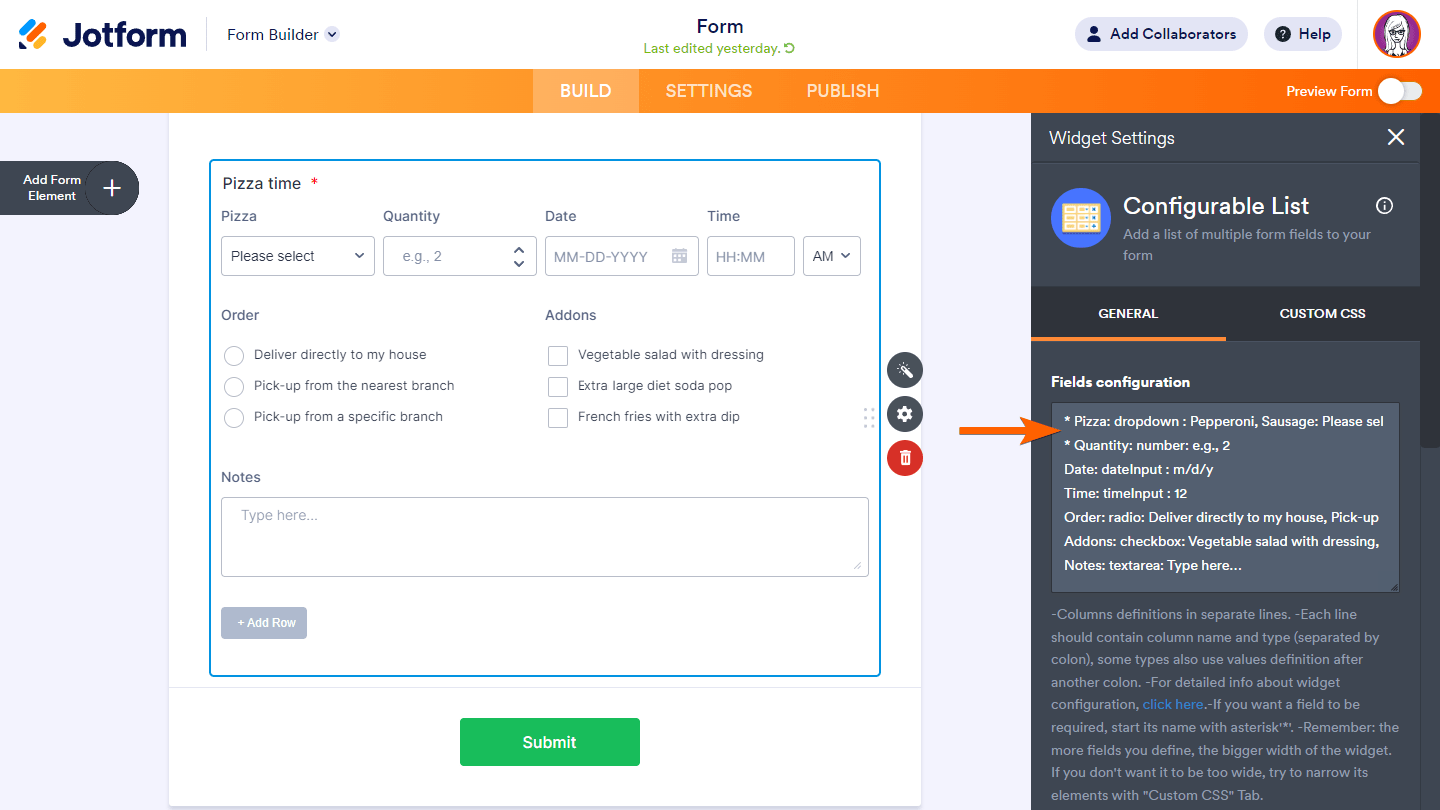Open the Pizza 'Please select' dropdown

[x=298, y=256]
